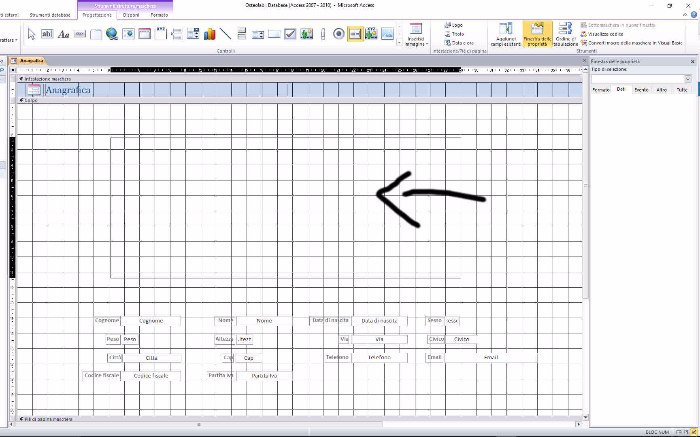Screen dimensions: 700x437
Task: Choose the Combo Box control
Action: pyautogui.click(x=193, y=34)
